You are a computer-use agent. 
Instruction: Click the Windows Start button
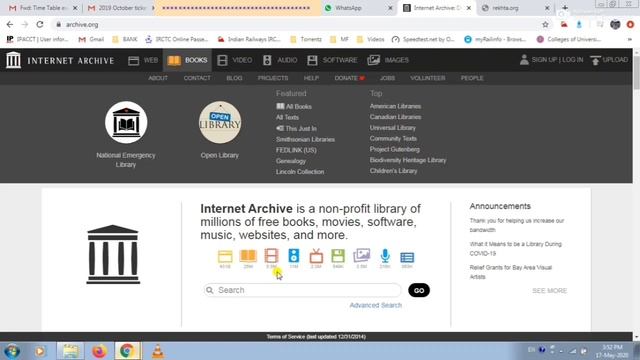click(12, 351)
